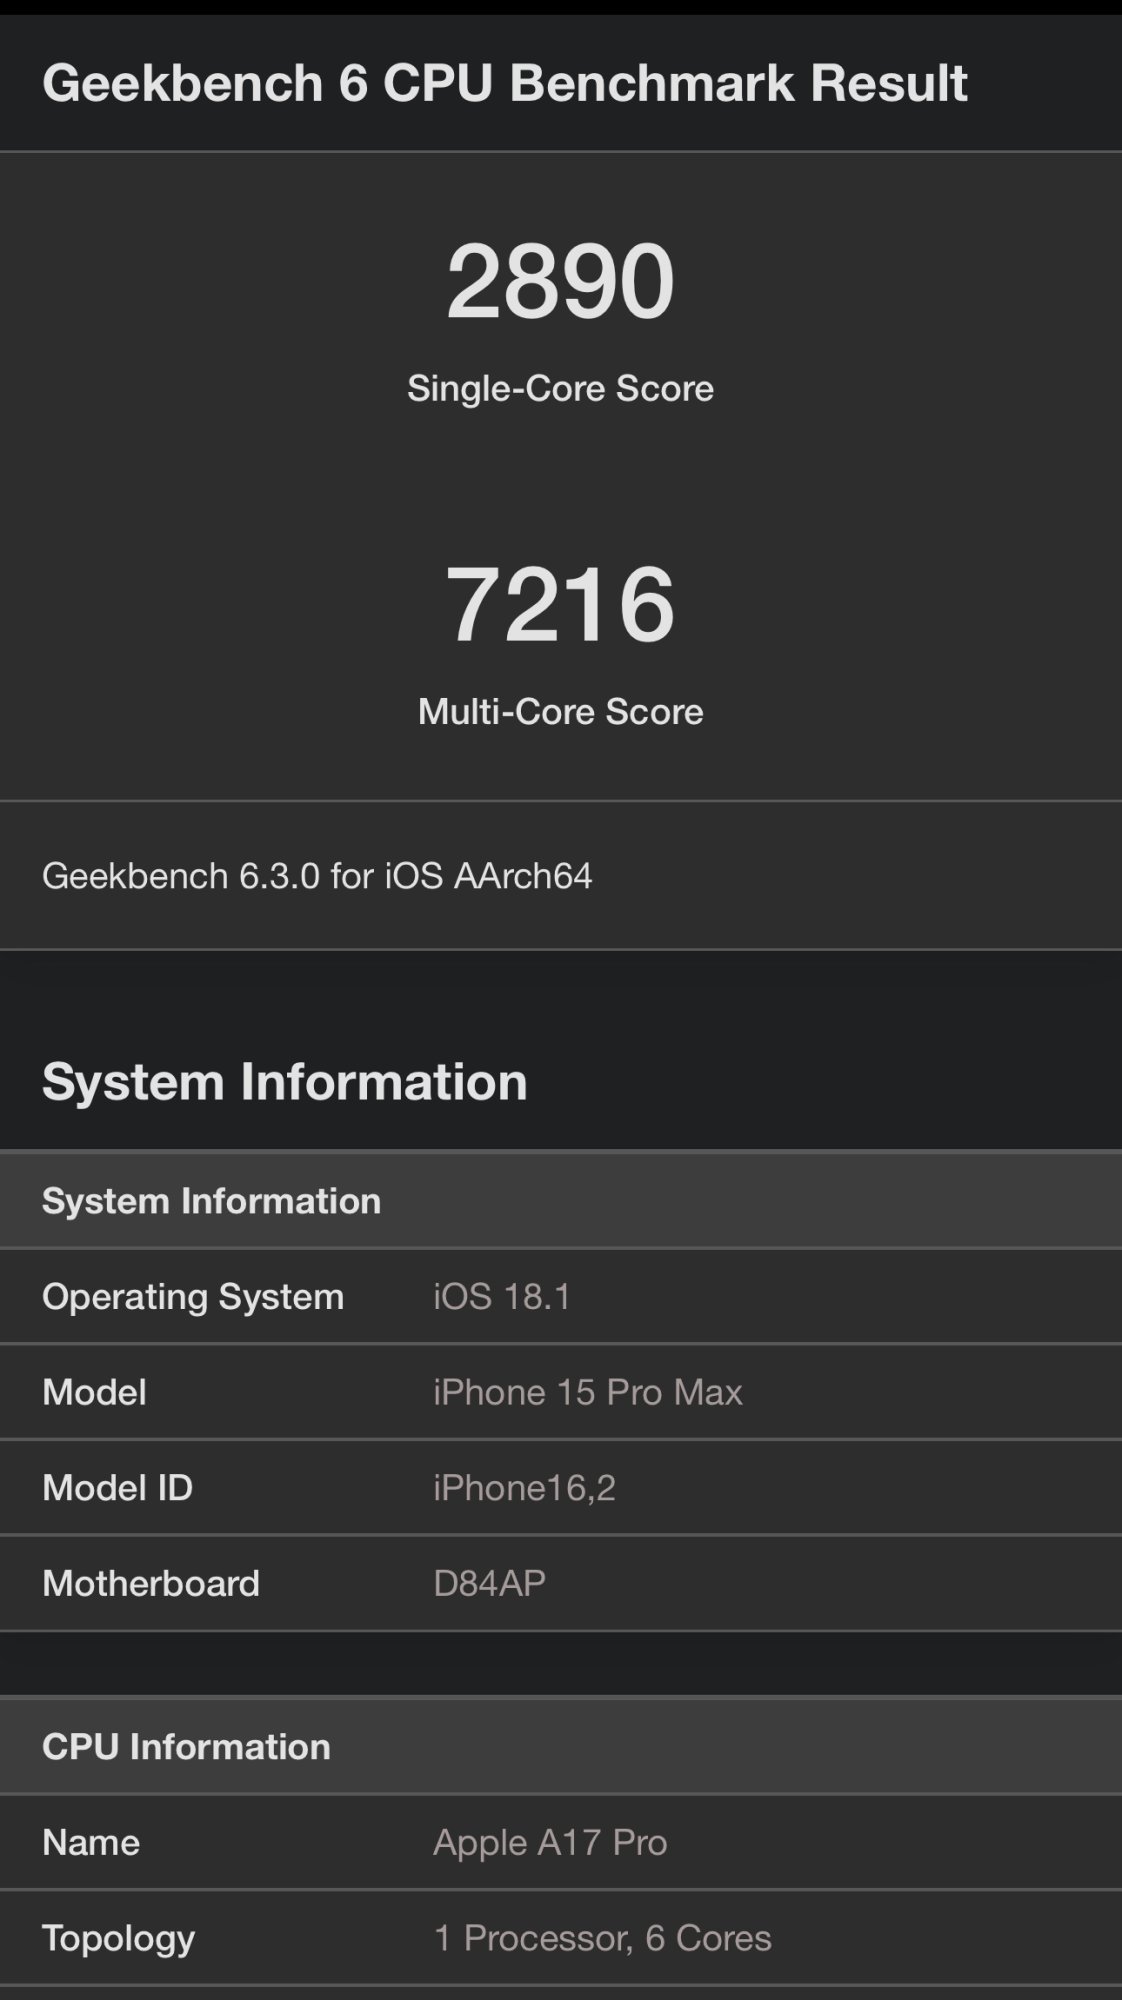Tap the Model row label
This screenshot has width=1122, height=2000.
[x=94, y=1392]
